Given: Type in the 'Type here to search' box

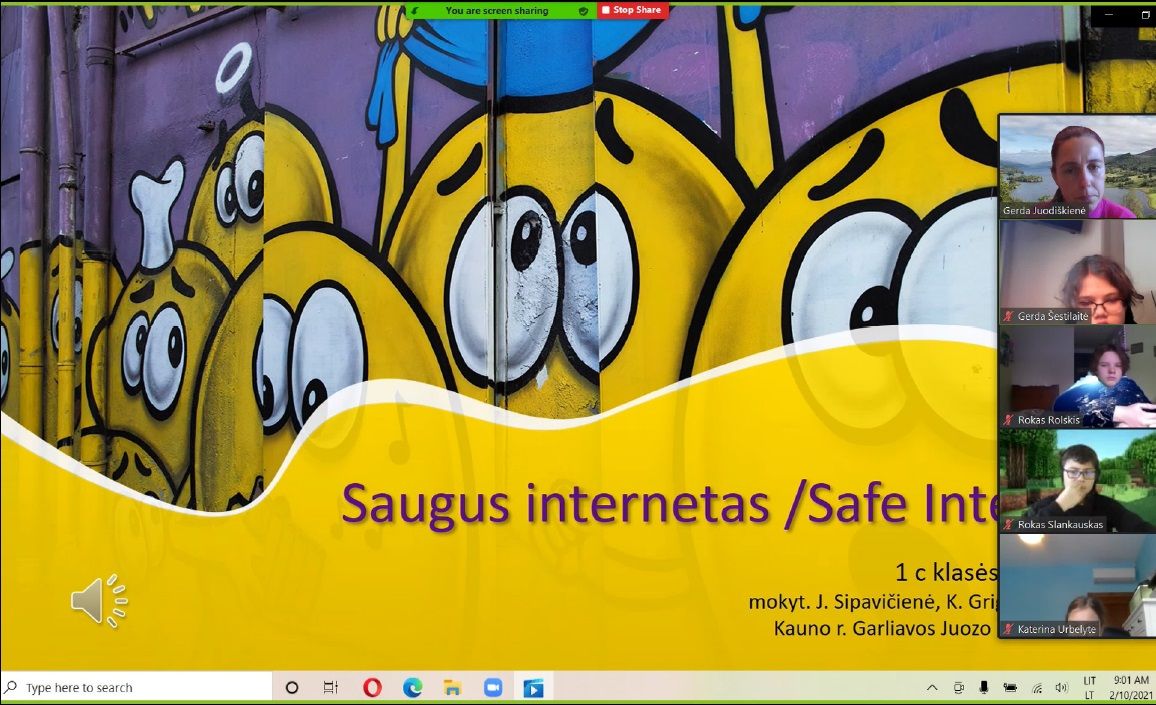Looking at the screenshot, I should [x=140, y=687].
